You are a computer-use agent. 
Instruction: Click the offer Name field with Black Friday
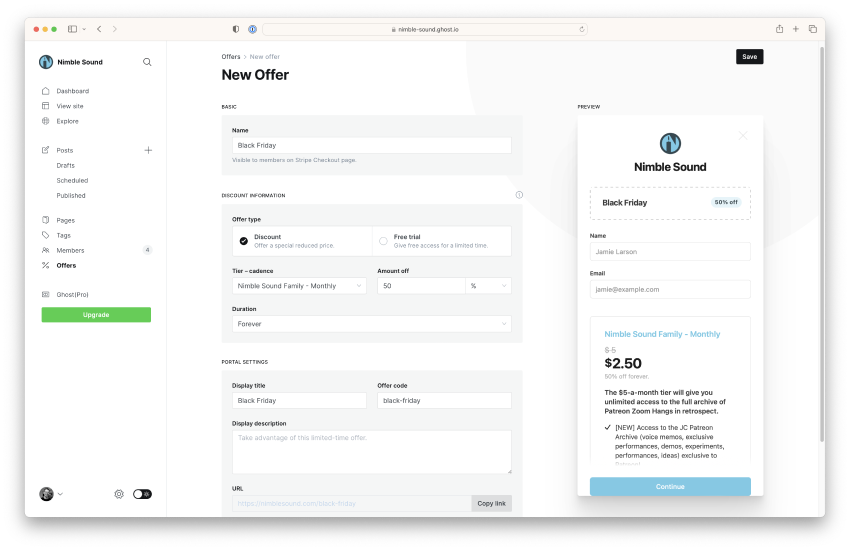[372, 145]
